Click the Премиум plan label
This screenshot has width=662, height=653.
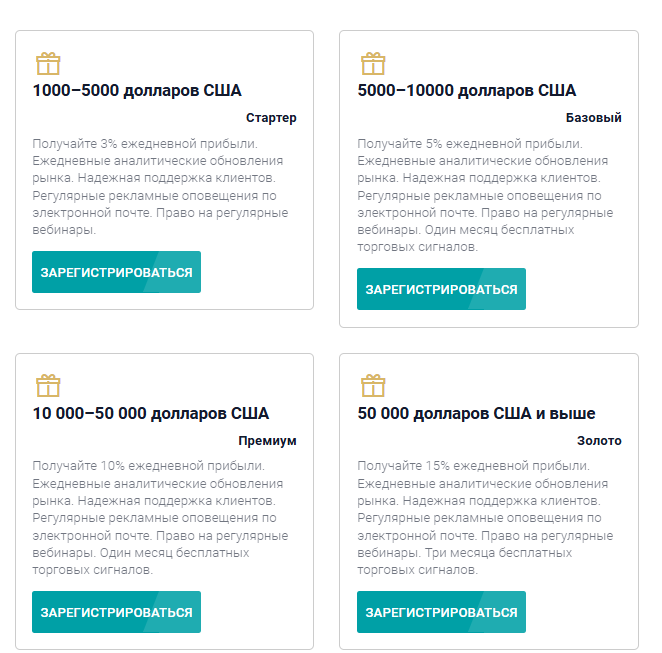pos(267,441)
